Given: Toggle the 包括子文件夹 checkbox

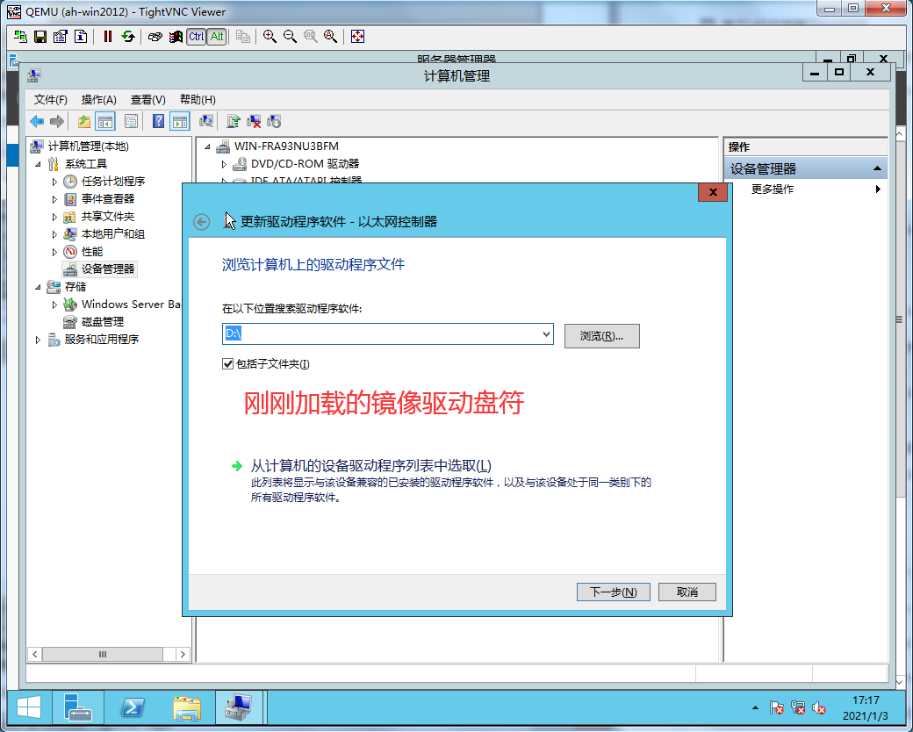Looking at the screenshot, I should point(228,364).
